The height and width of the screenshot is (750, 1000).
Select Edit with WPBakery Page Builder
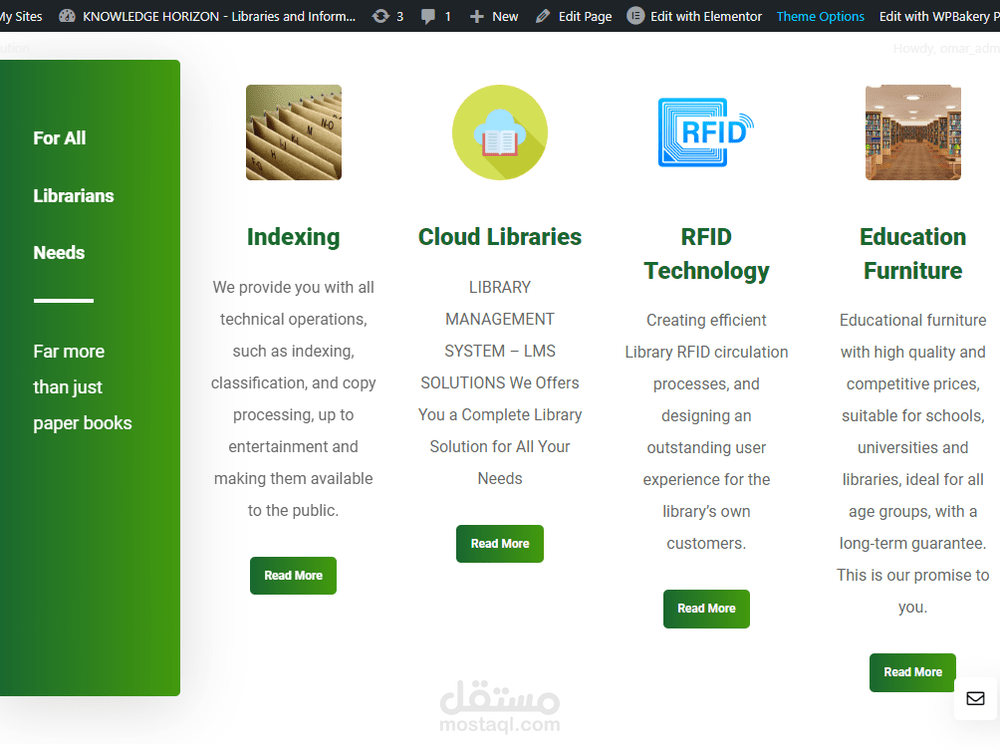coord(938,16)
